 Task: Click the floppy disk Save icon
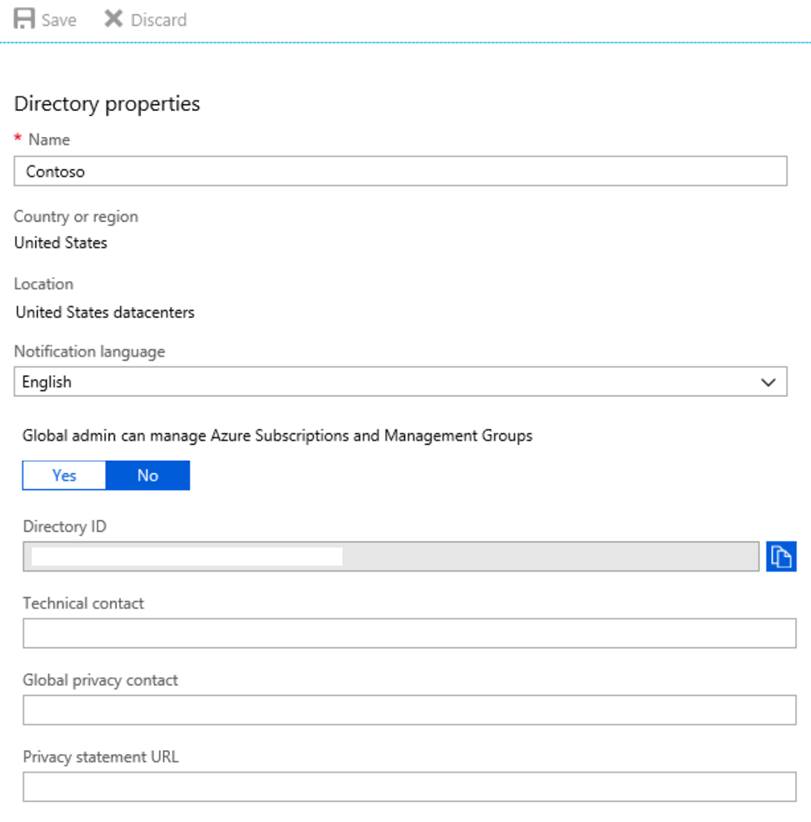(x=24, y=19)
